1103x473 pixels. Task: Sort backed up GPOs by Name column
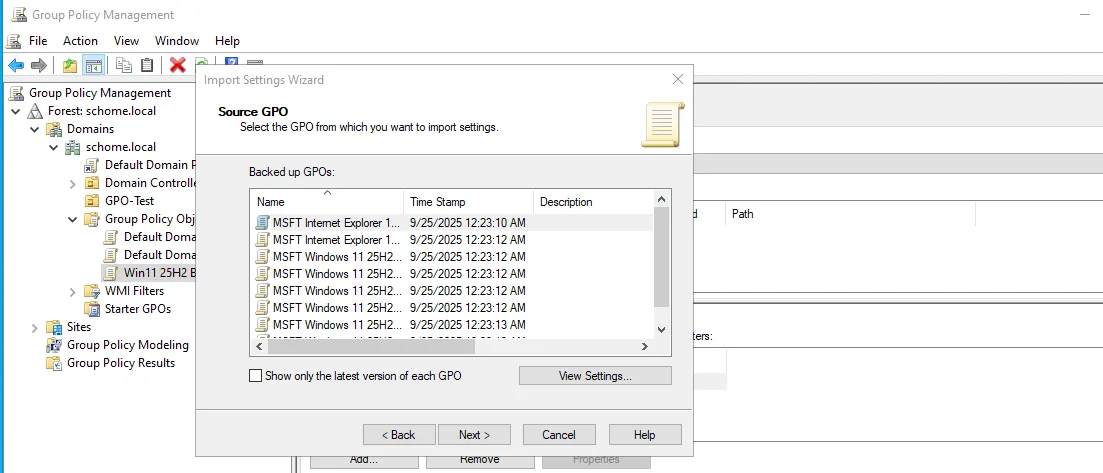pyautogui.click(x=327, y=202)
